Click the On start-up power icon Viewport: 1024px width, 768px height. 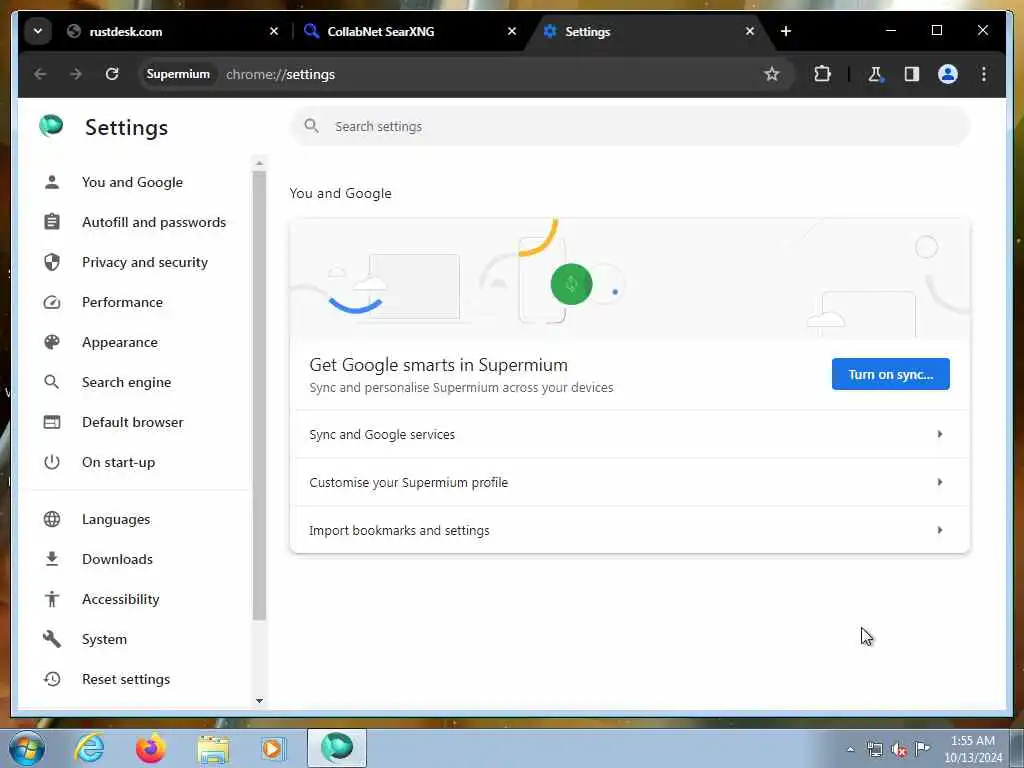pyautogui.click(x=52, y=462)
